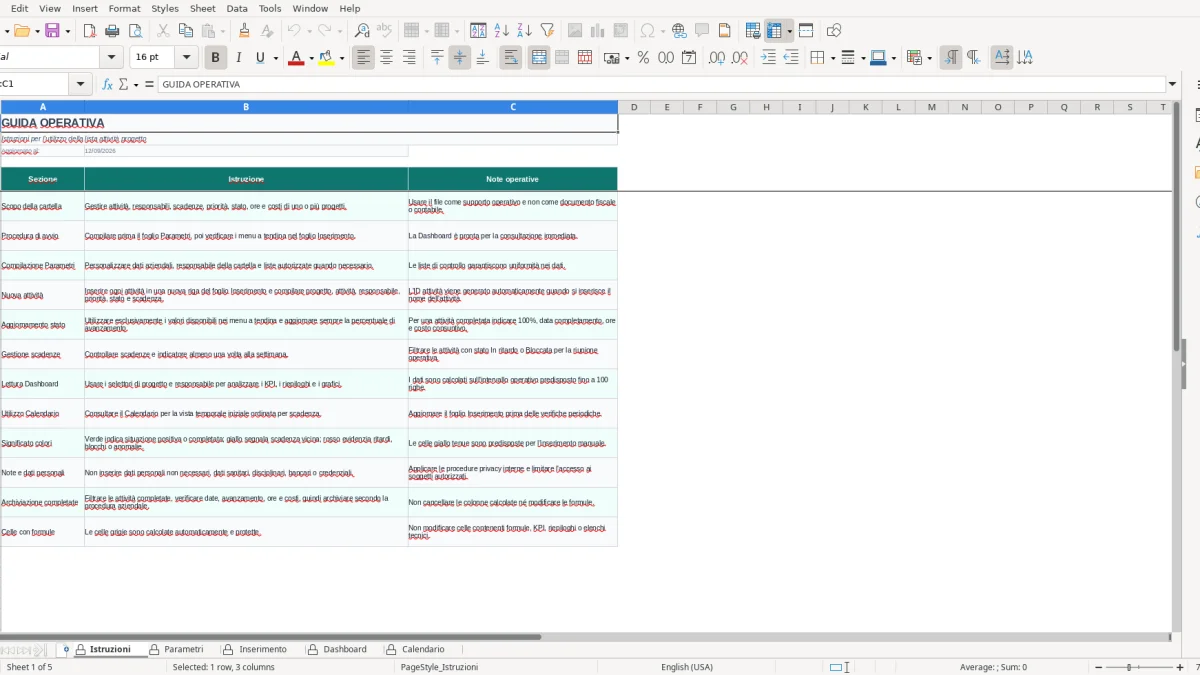Viewport: 1200px width, 675px height.
Task: Open the Freeze Rows and Columns dropdown arrow
Action: click(789, 31)
